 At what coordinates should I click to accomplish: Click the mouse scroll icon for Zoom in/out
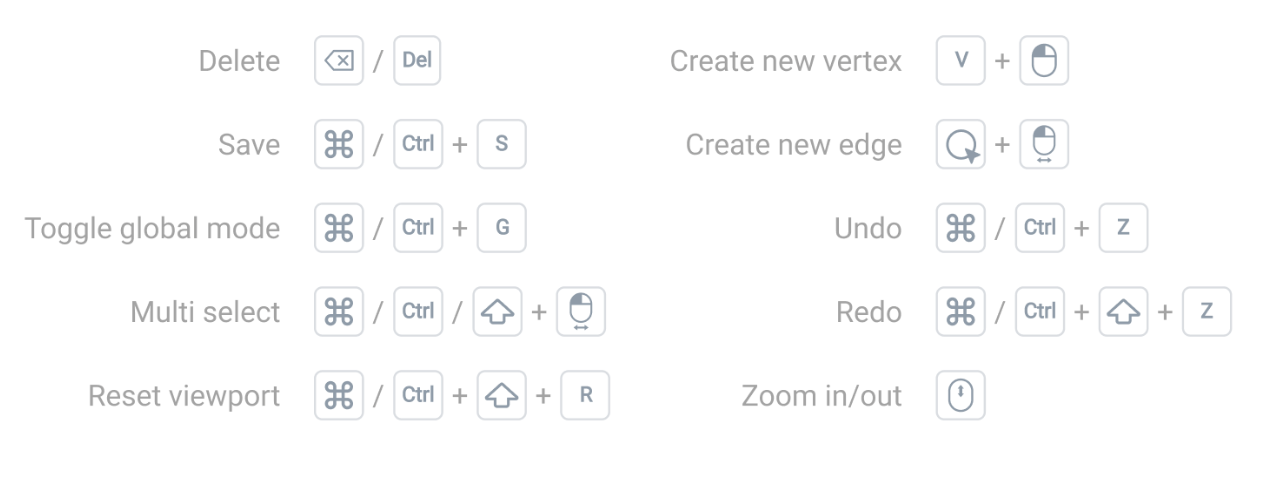(961, 396)
